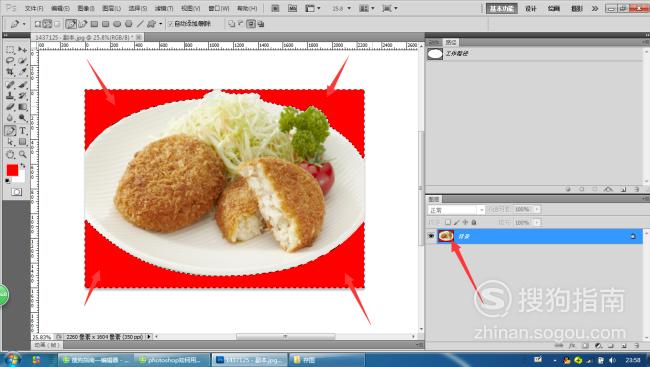Click the red foreground color swatch
This screenshot has width=650, height=367.
[12, 170]
